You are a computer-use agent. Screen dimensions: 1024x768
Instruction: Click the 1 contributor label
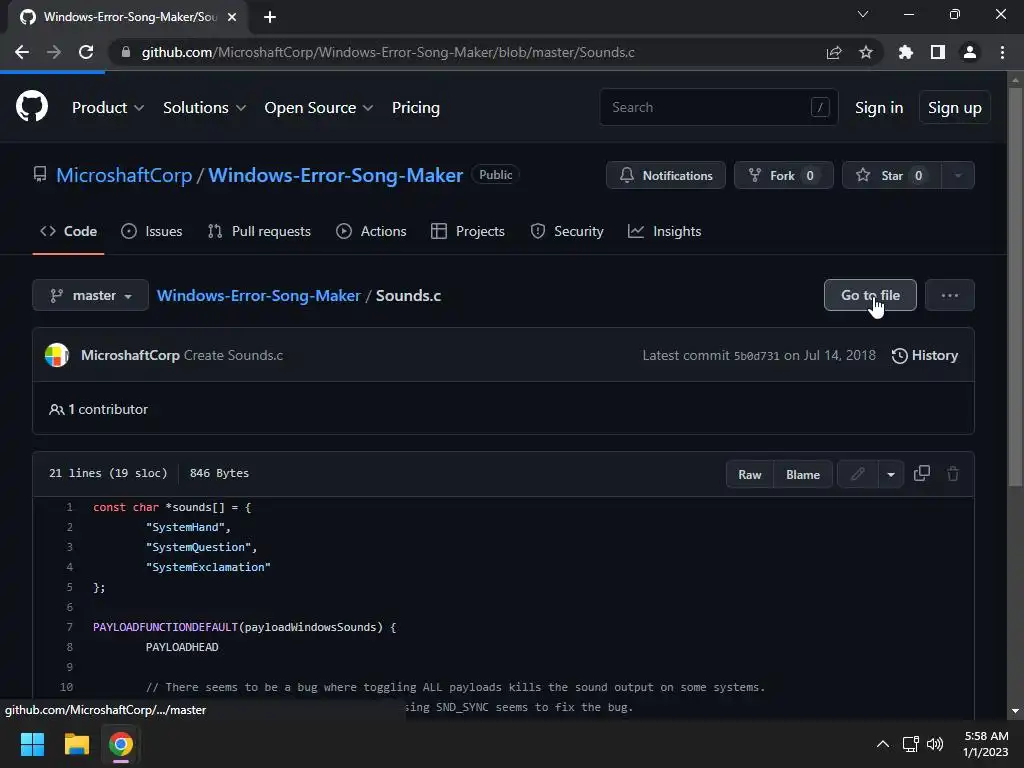pyautogui.click(x=99, y=409)
